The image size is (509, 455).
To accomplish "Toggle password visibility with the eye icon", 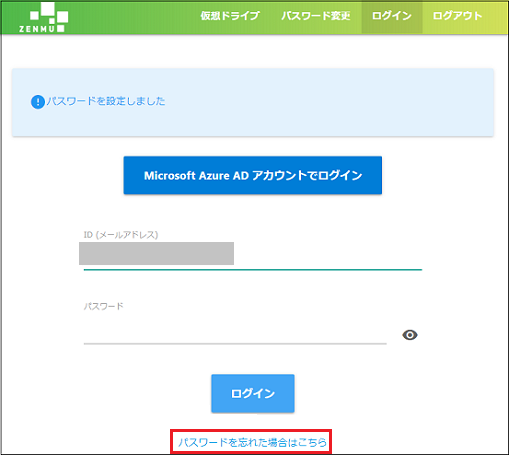I will coord(410,335).
